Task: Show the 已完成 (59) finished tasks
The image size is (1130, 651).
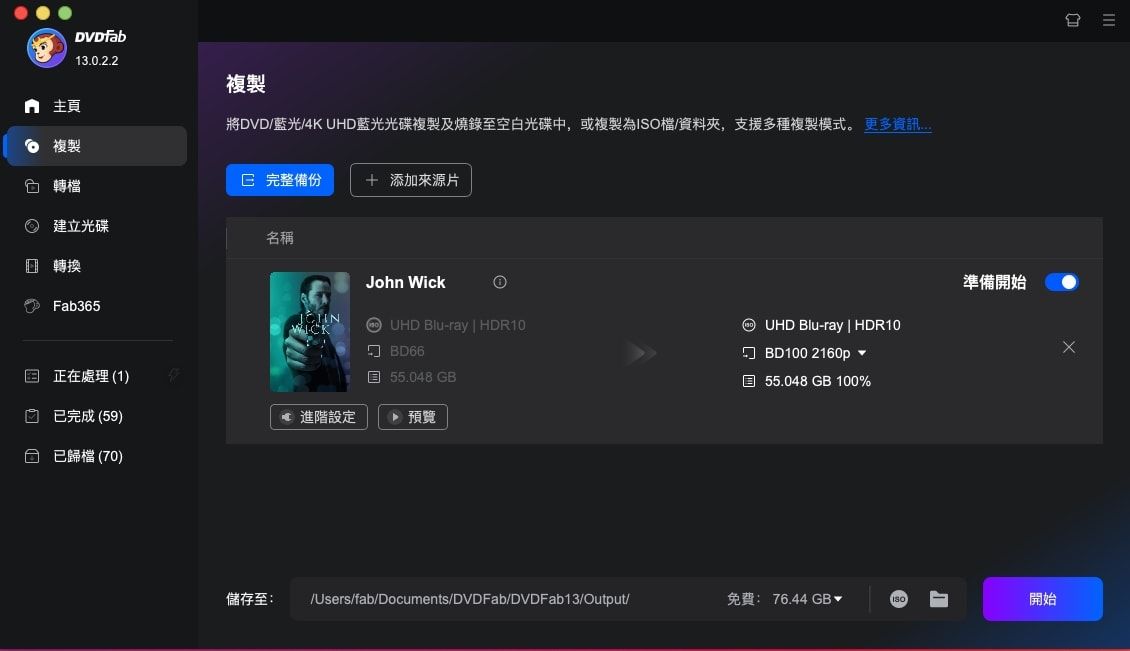Action: coord(96,416)
